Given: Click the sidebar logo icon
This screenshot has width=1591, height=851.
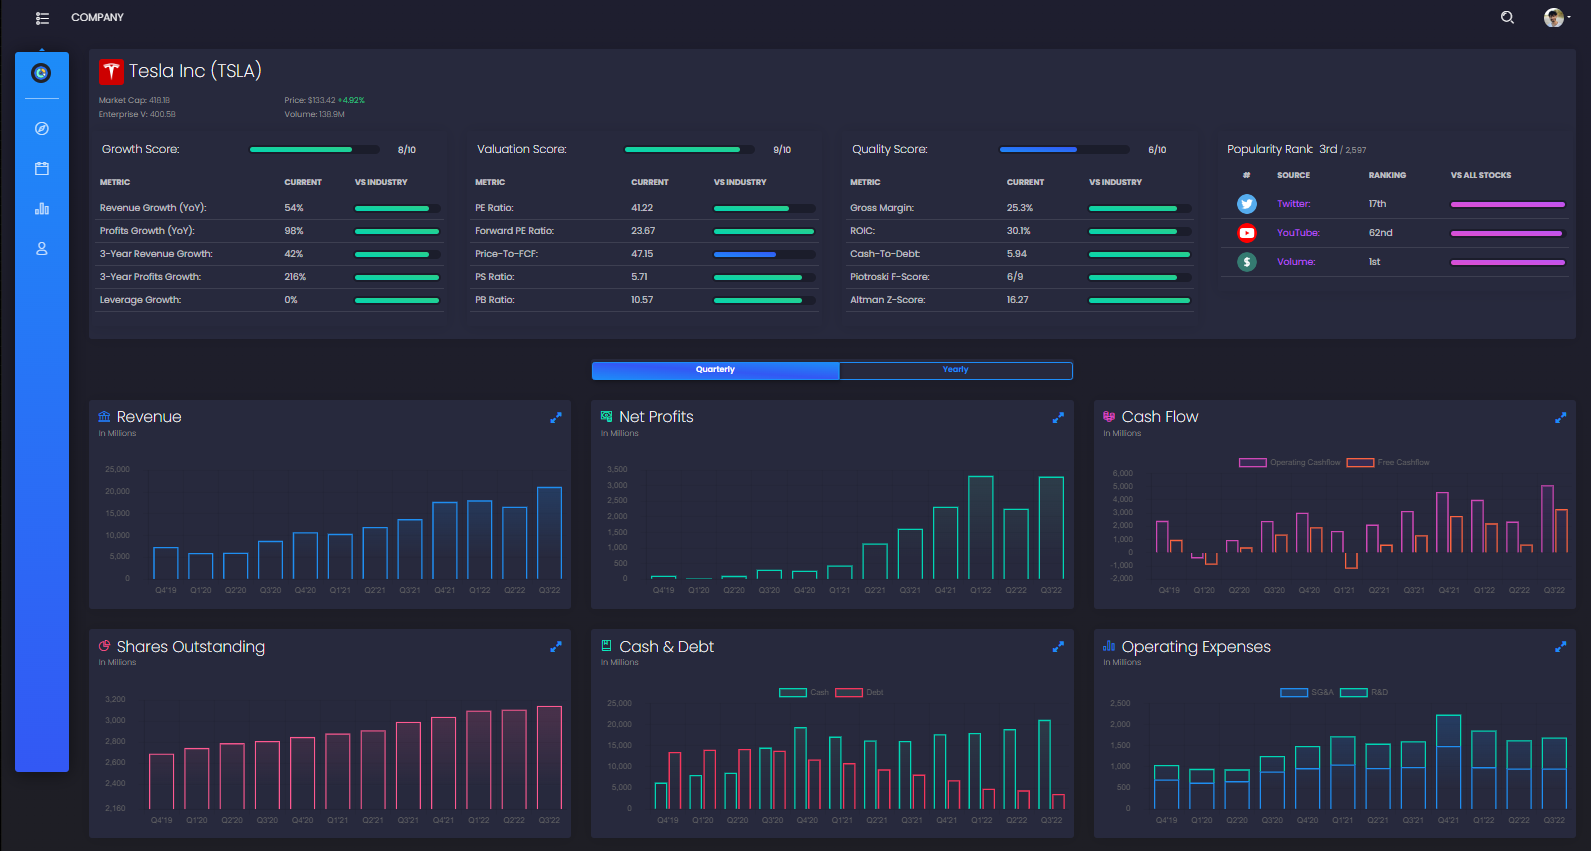Looking at the screenshot, I should coord(41,73).
